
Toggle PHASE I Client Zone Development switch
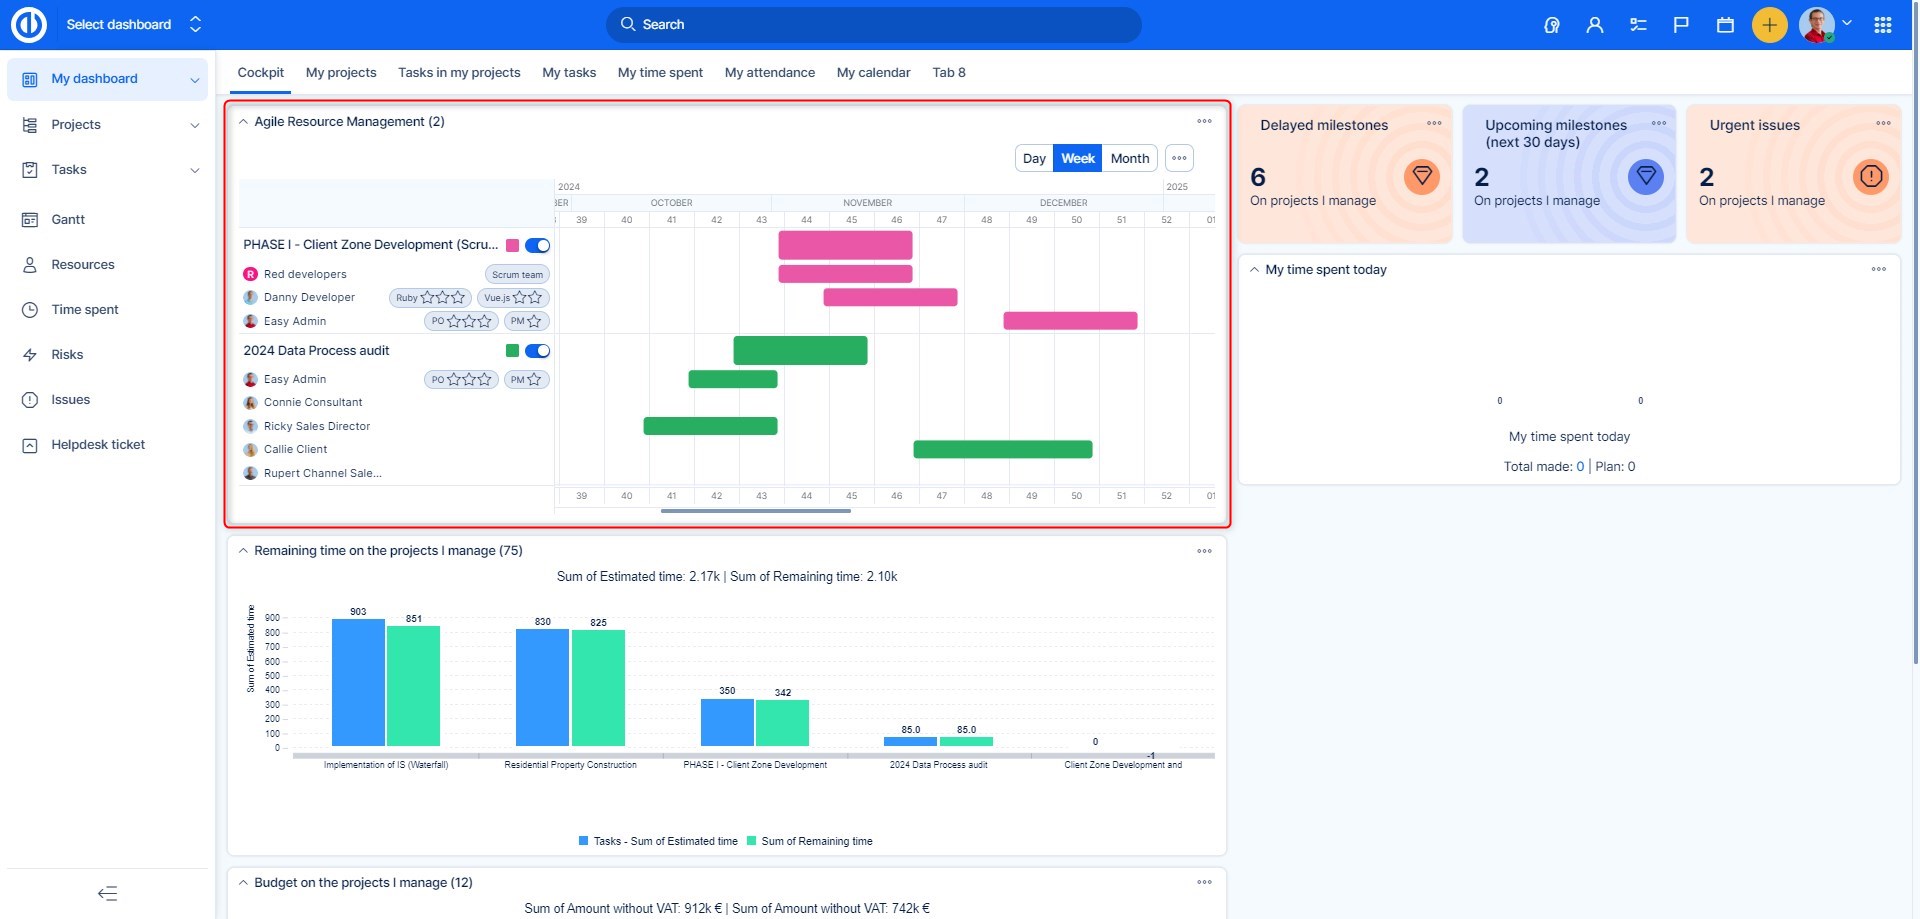pos(538,246)
